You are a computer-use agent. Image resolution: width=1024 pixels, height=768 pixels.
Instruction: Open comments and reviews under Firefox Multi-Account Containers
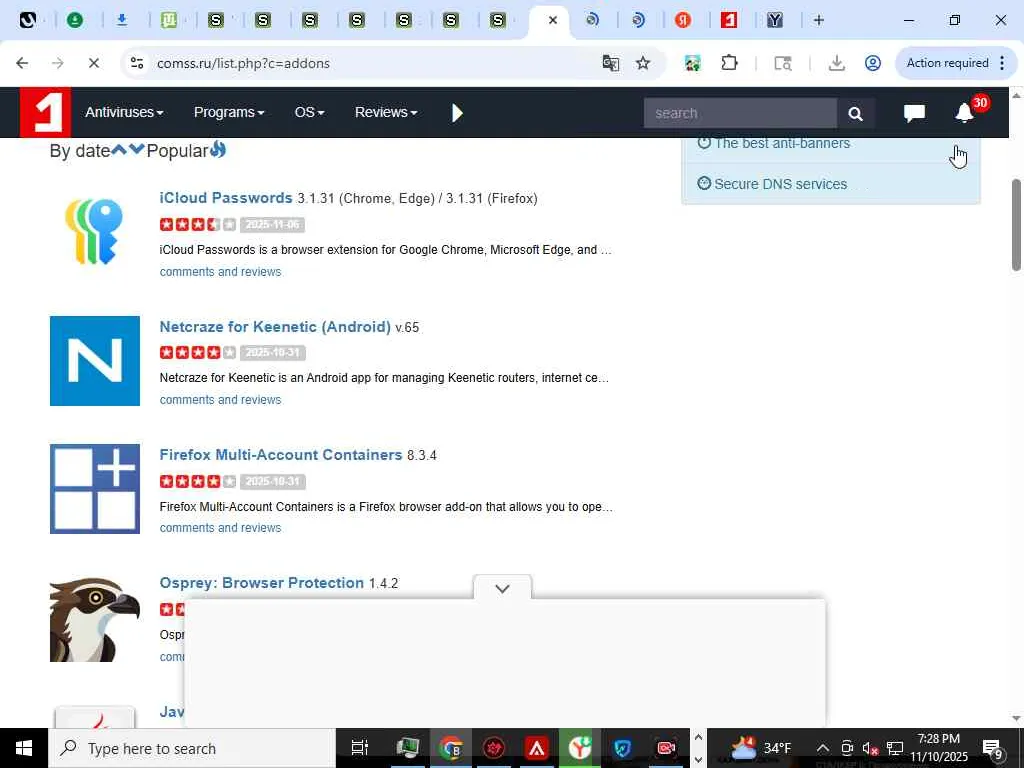tap(221, 528)
